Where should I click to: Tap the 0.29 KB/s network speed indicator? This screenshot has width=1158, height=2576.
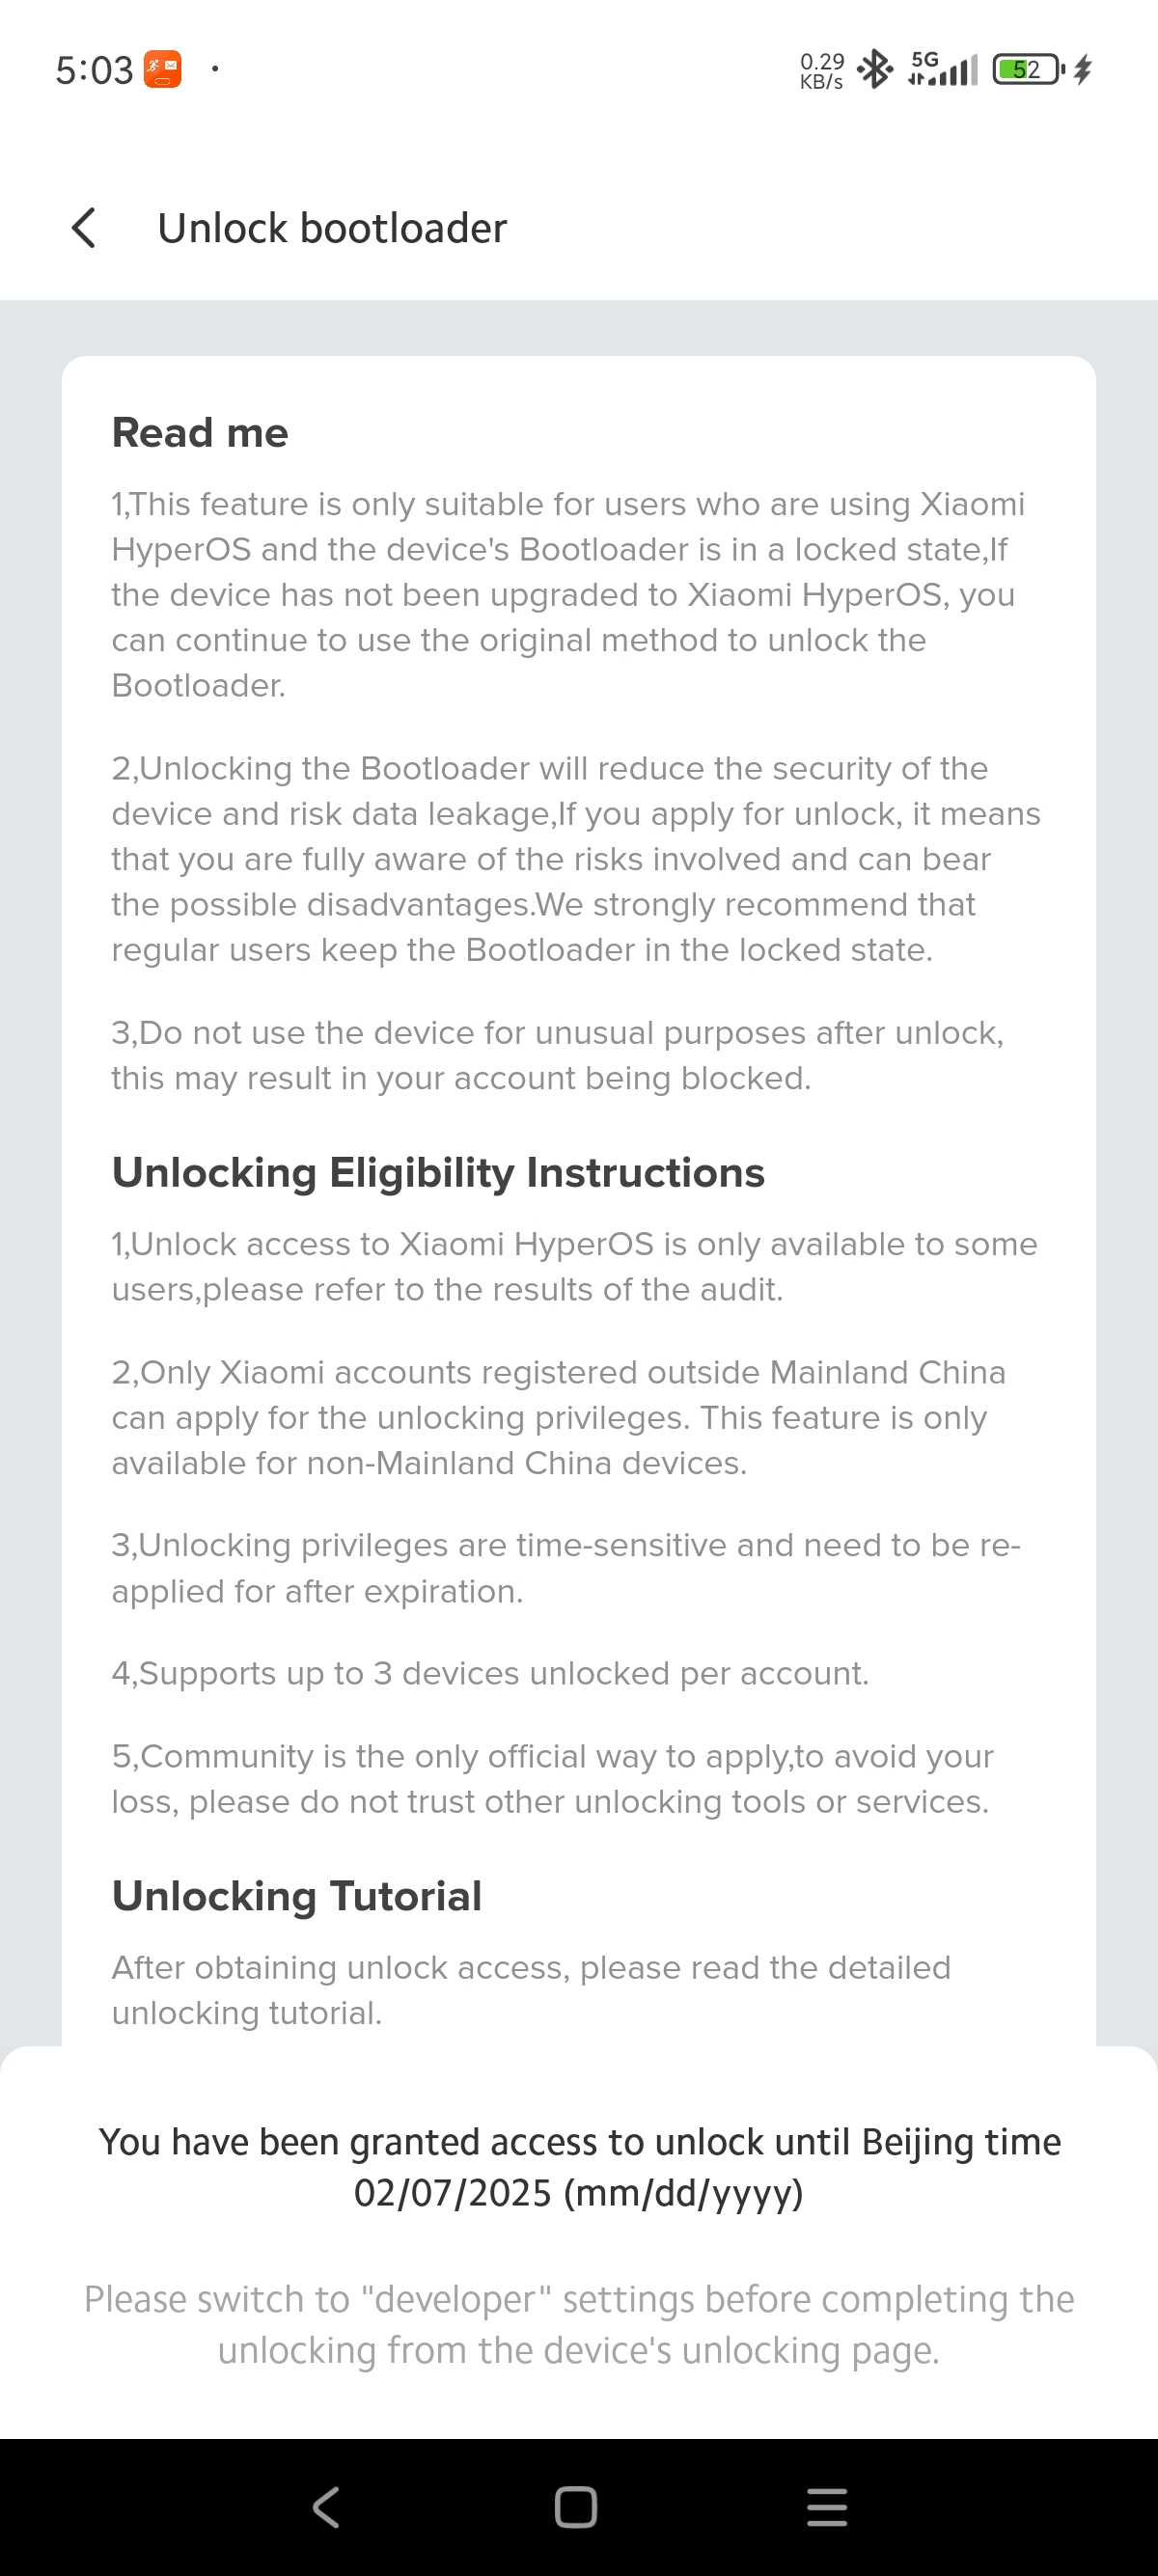[821, 70]
